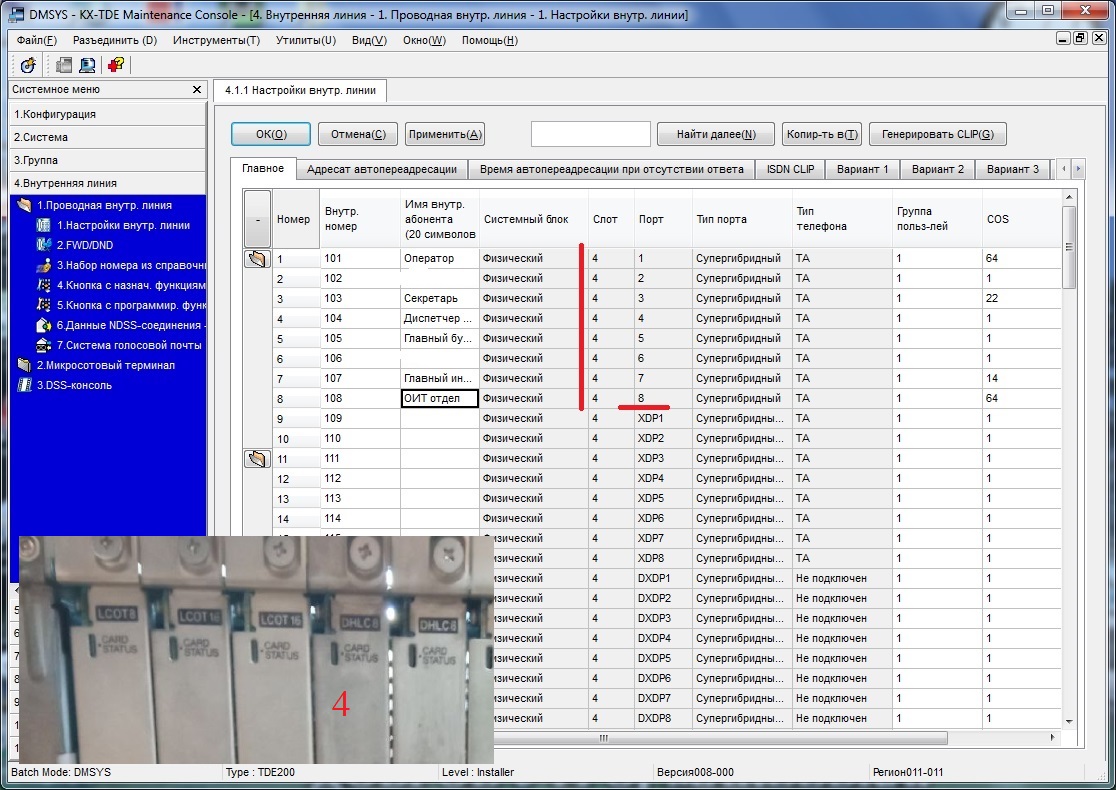Image resolution: width=1116 pixels, height=790 pixels.
Task: Click the Секретарь name cell
Action: tap(440, 298)
